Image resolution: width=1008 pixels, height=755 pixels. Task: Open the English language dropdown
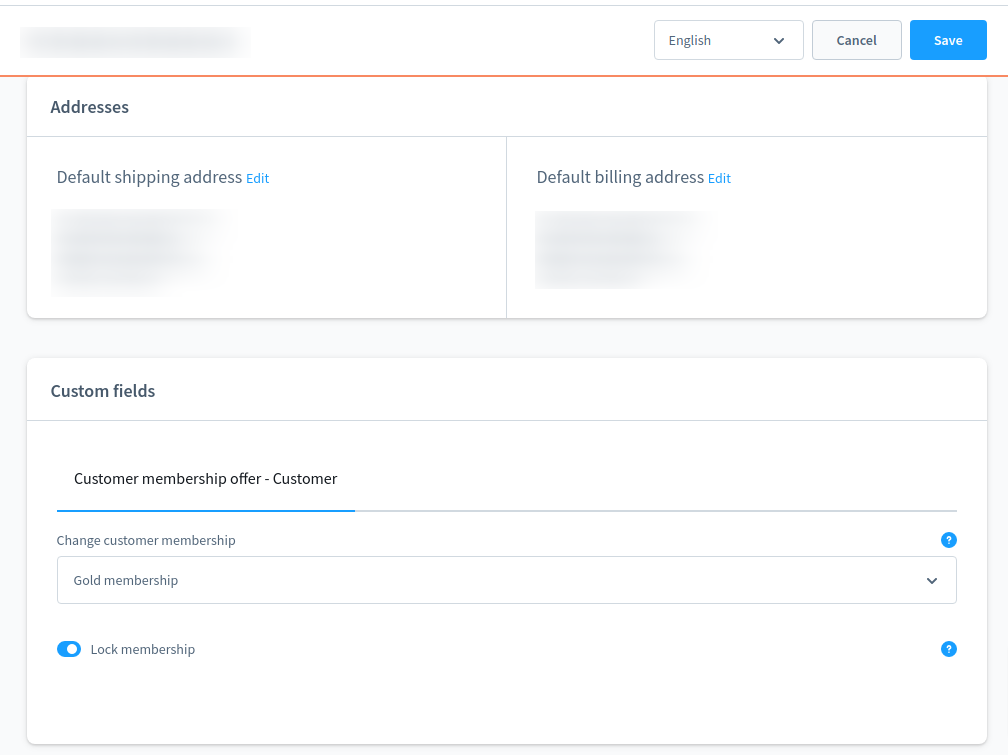pyautogui.click(x=728, y=41)
